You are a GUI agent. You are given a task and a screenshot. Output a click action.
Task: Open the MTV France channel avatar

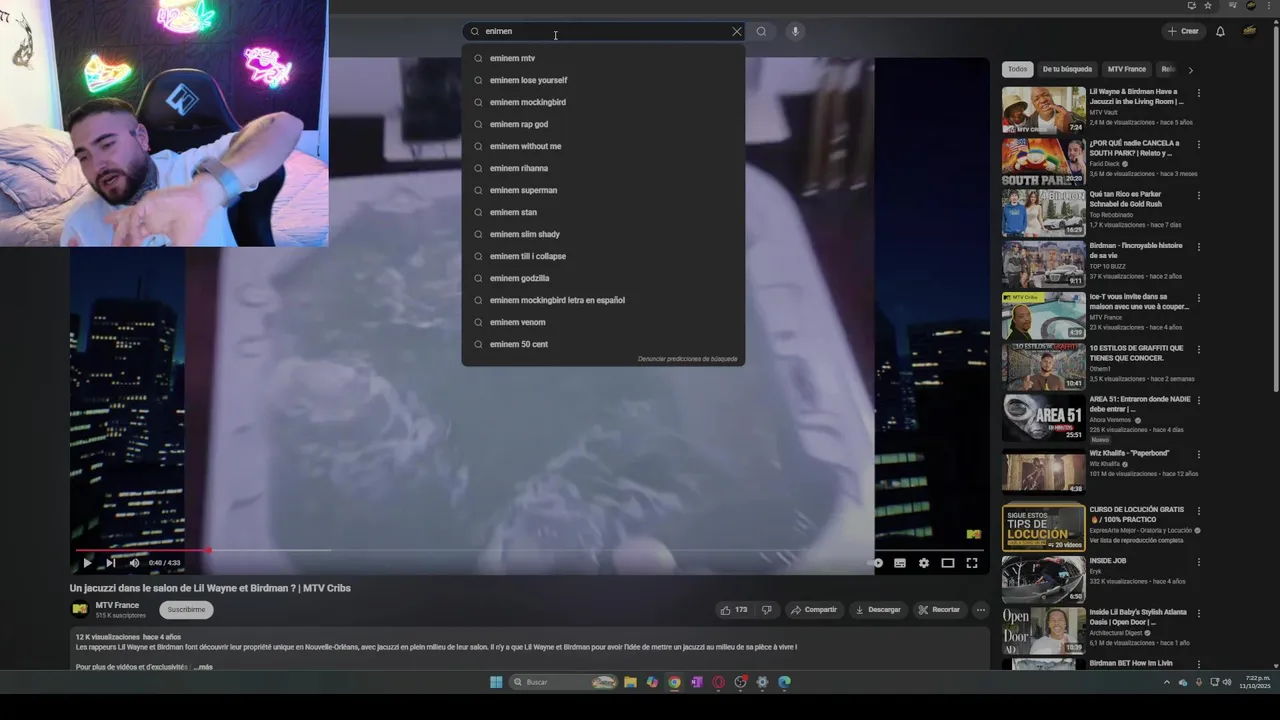tap(80, 609)
